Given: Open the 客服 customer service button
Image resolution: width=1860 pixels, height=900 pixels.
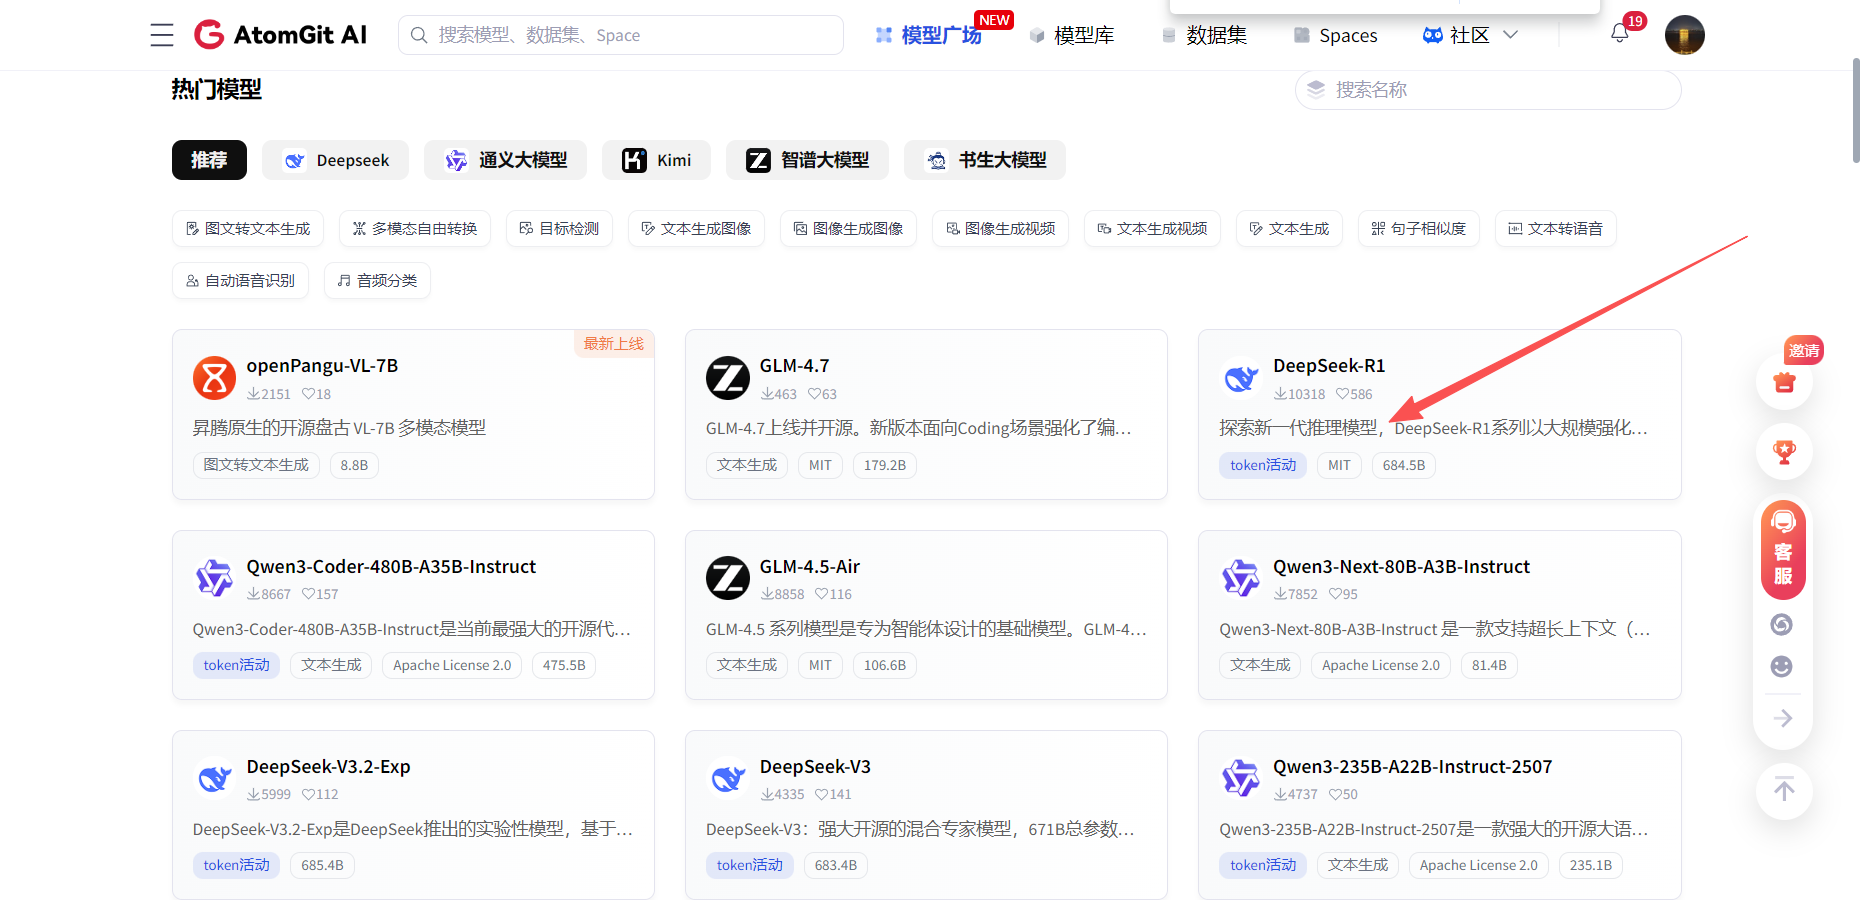Looking at the screenshot, I should point(1784,550).
